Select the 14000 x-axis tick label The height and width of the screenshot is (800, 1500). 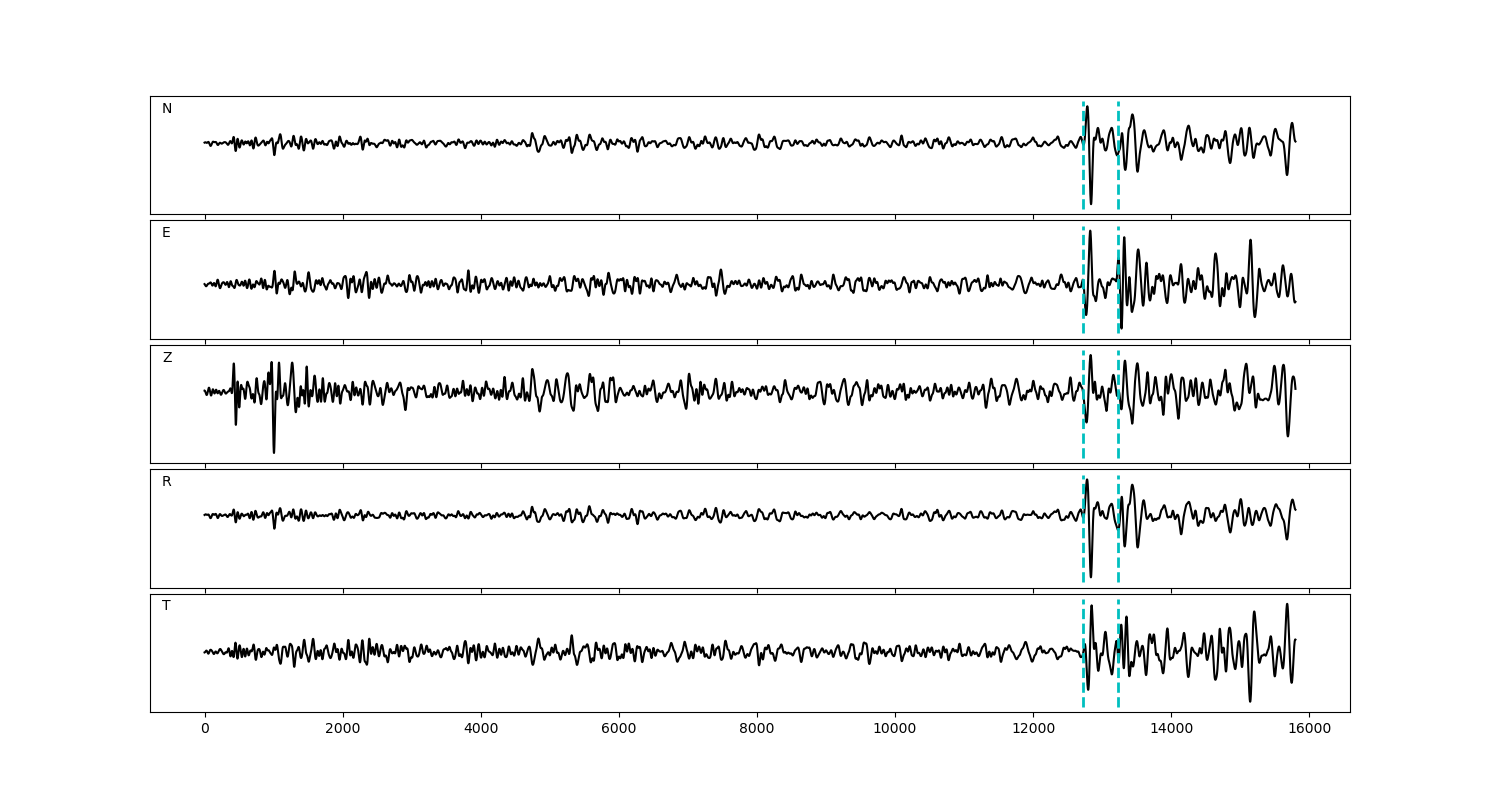tap(1171, 729)
